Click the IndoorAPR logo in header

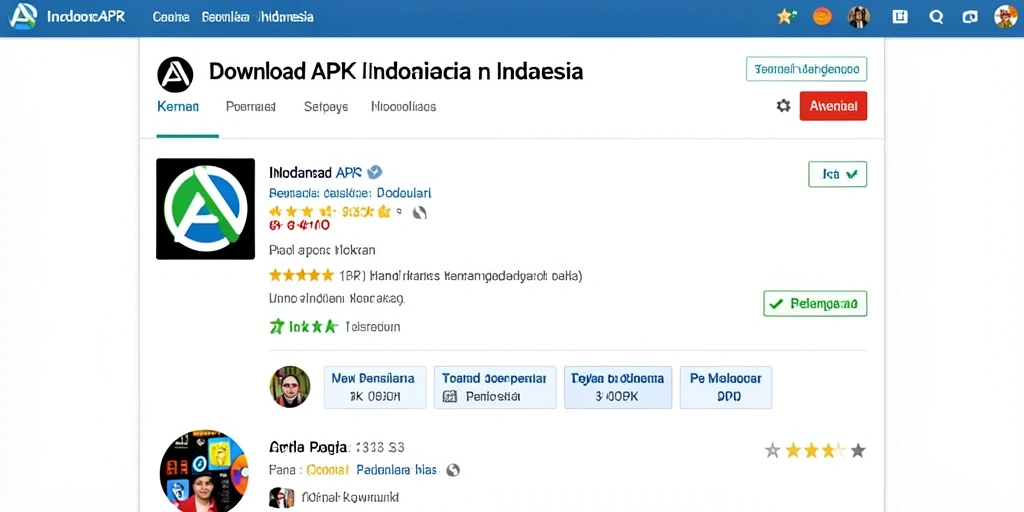[23, 16]
